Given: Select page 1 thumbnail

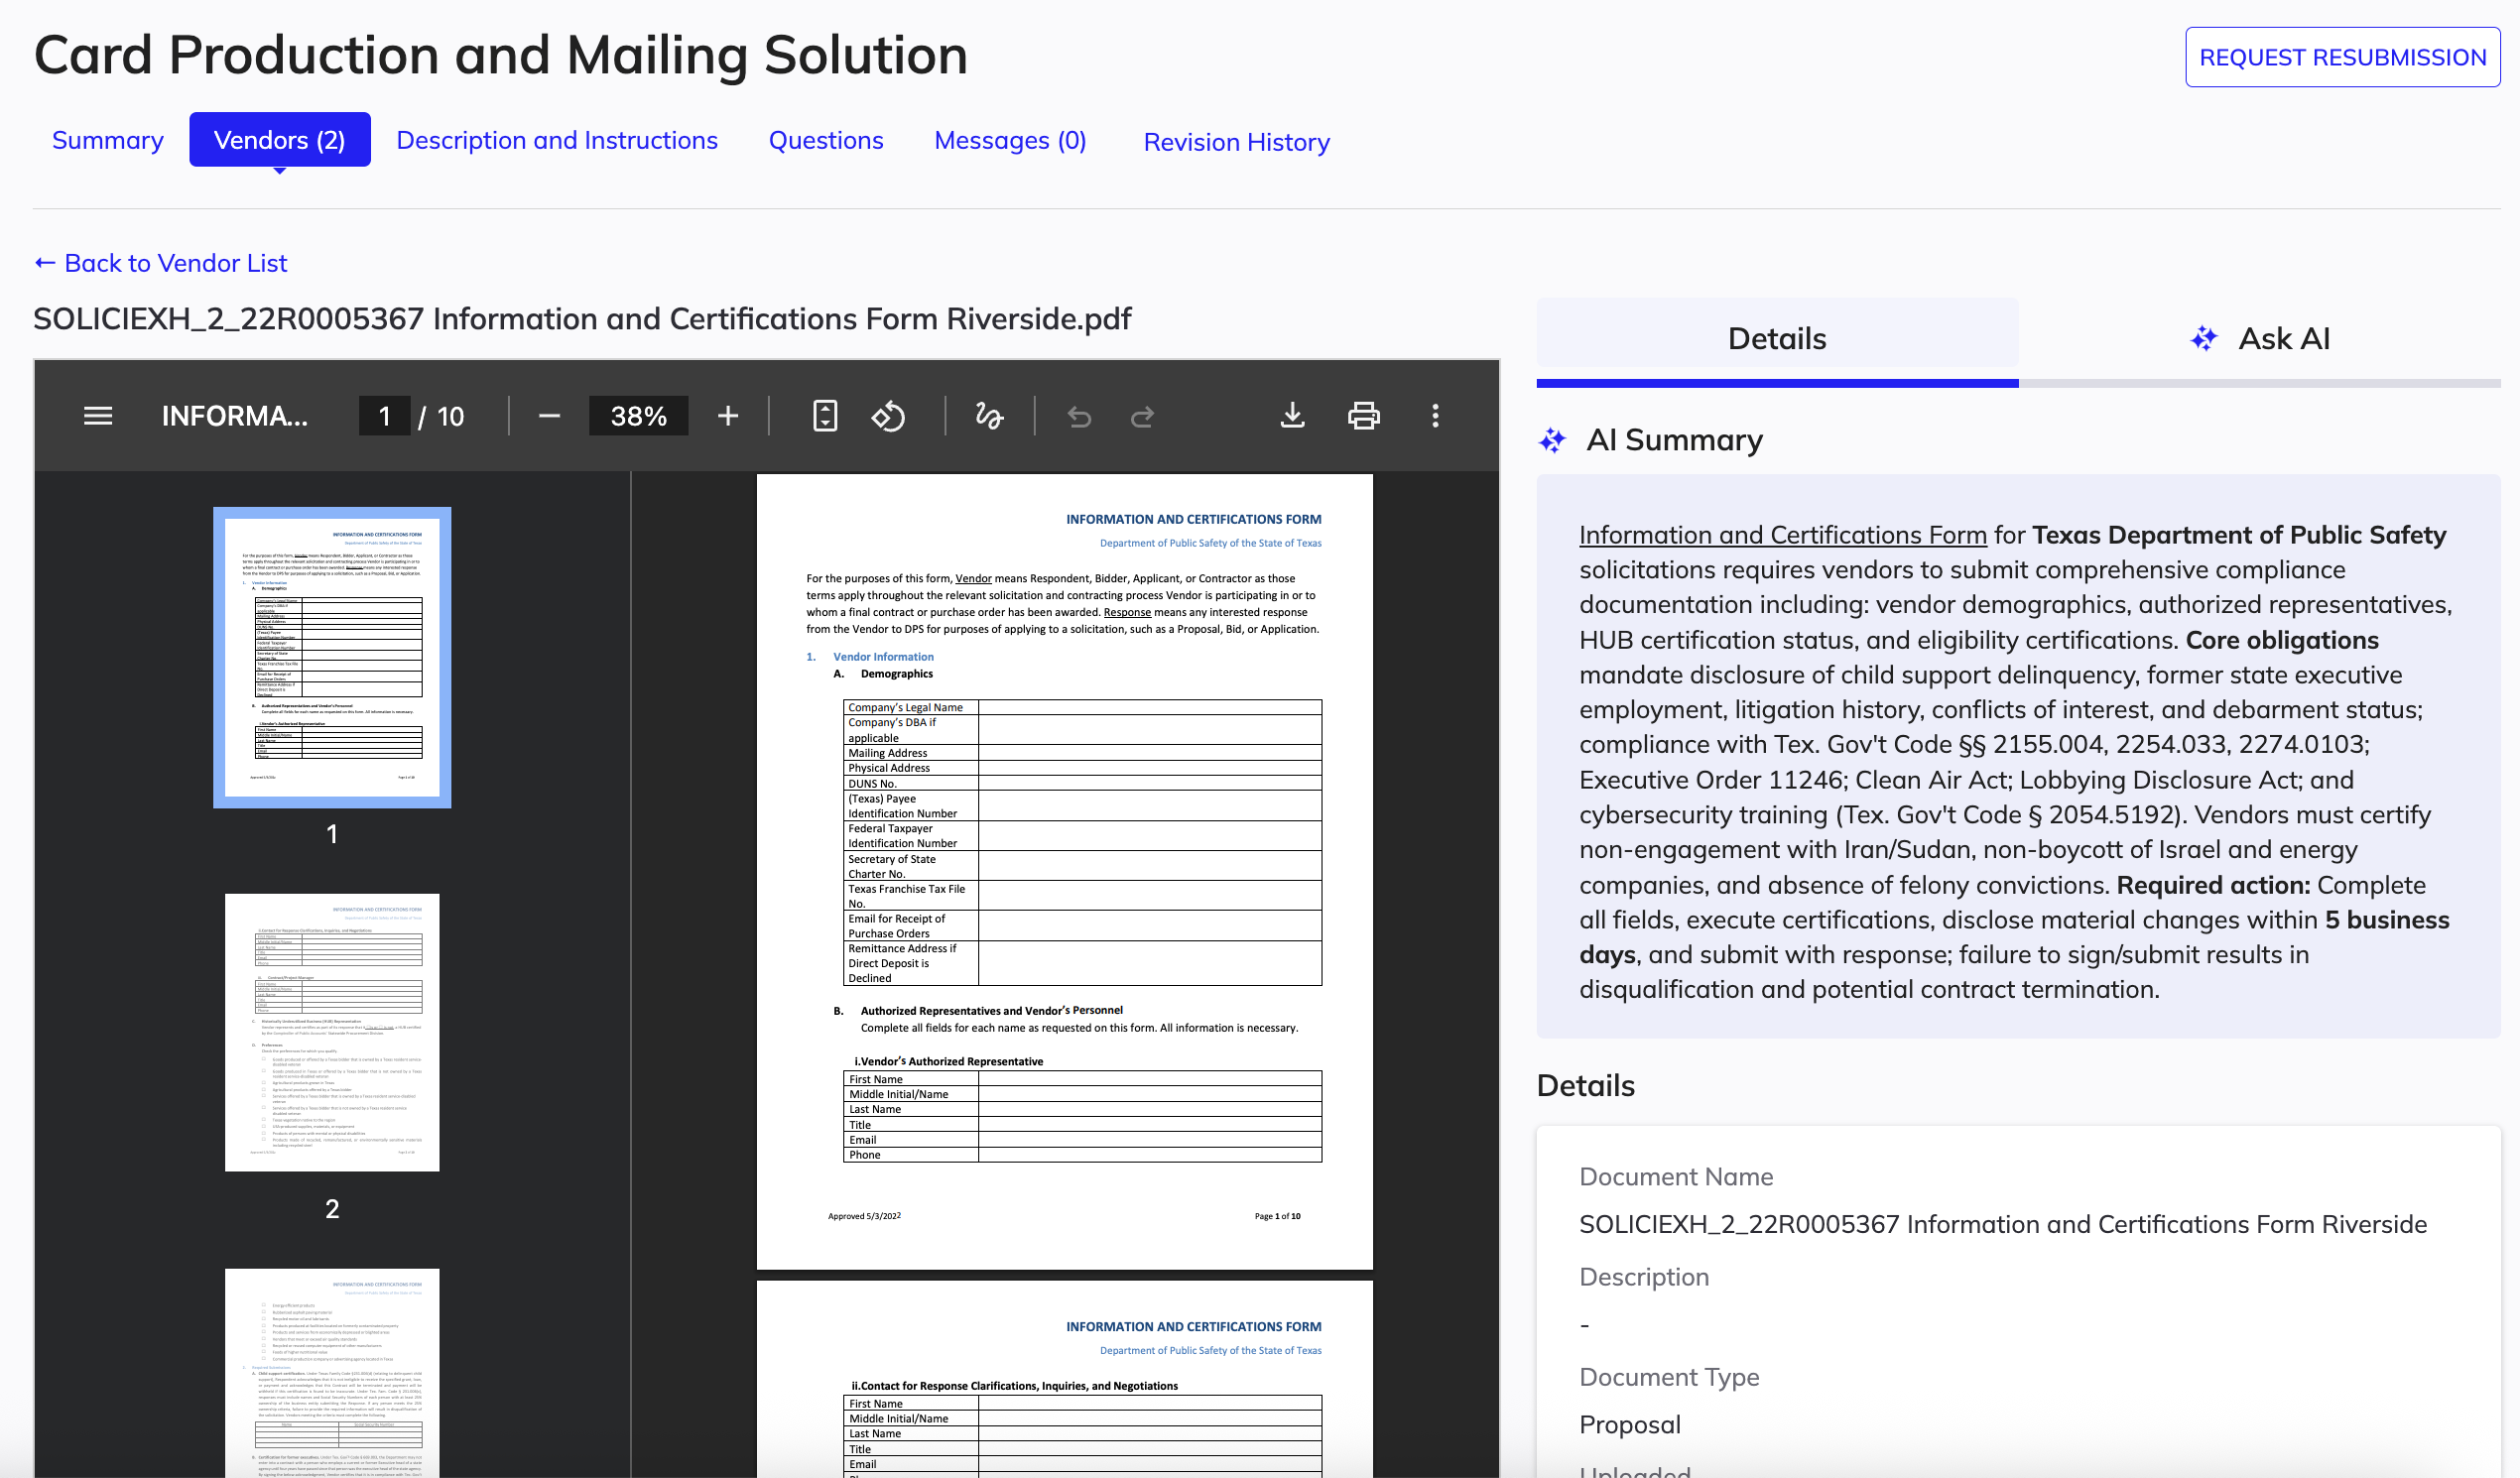Looking at the screenshot, I should [x=332, y=657].
